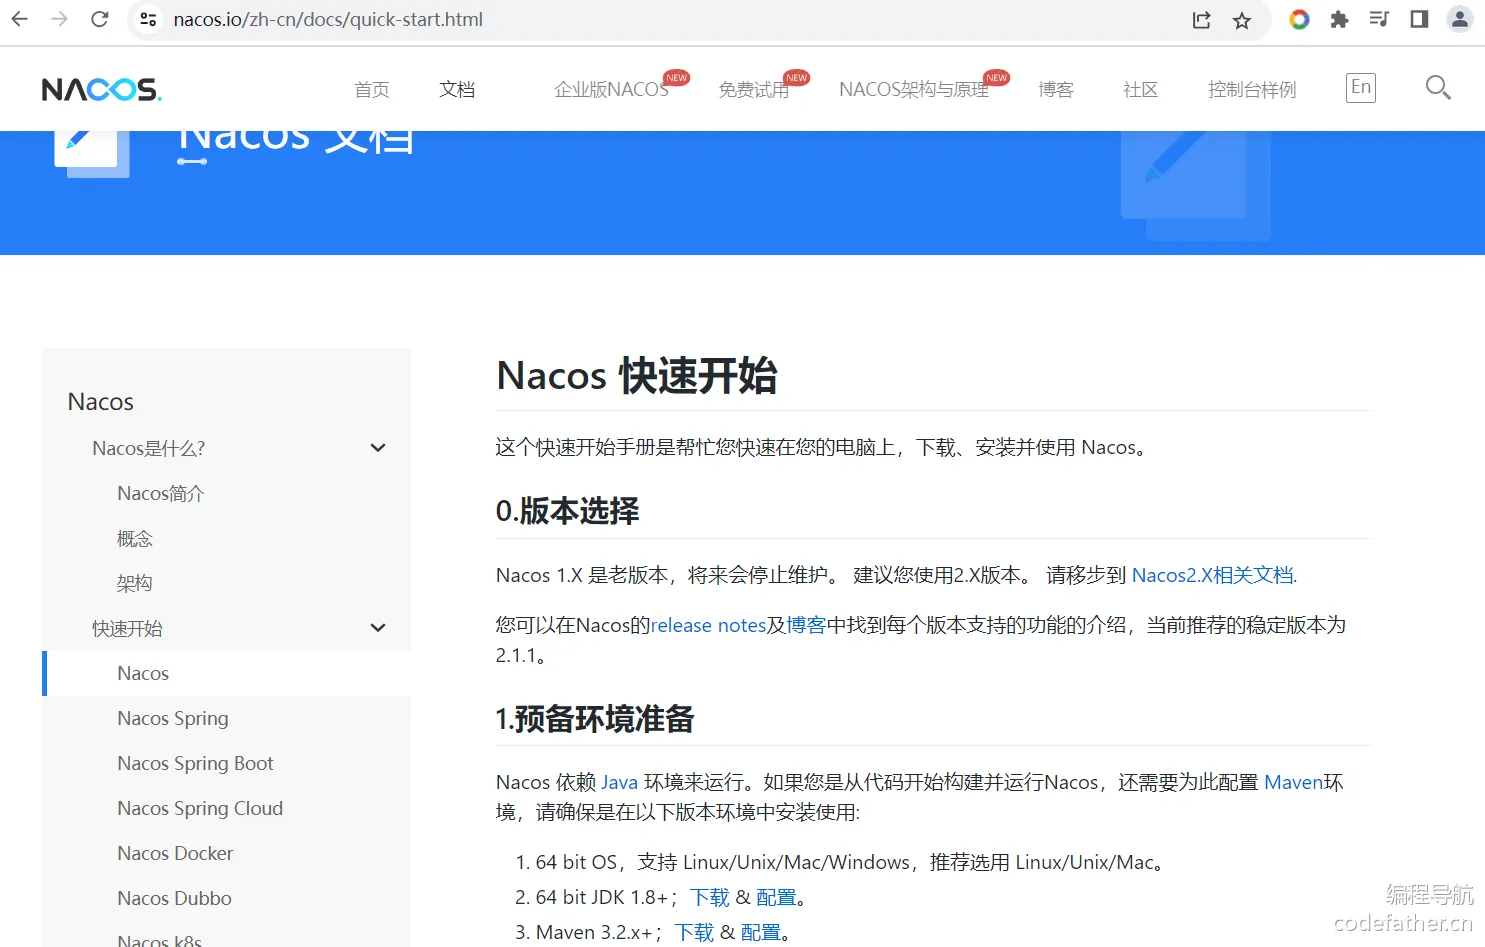Open Nacos Spring Cloud in the sidebar

pyautogui.click(x=200, y=808)
